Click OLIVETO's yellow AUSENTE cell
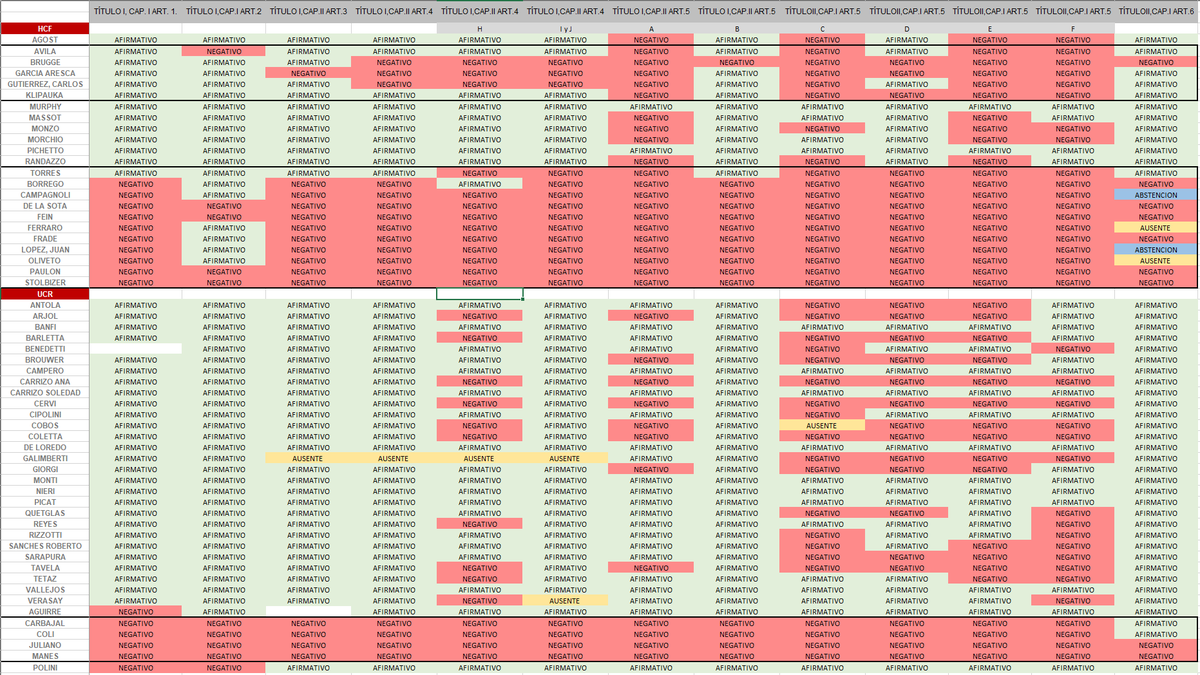 tap(1156, 261)
